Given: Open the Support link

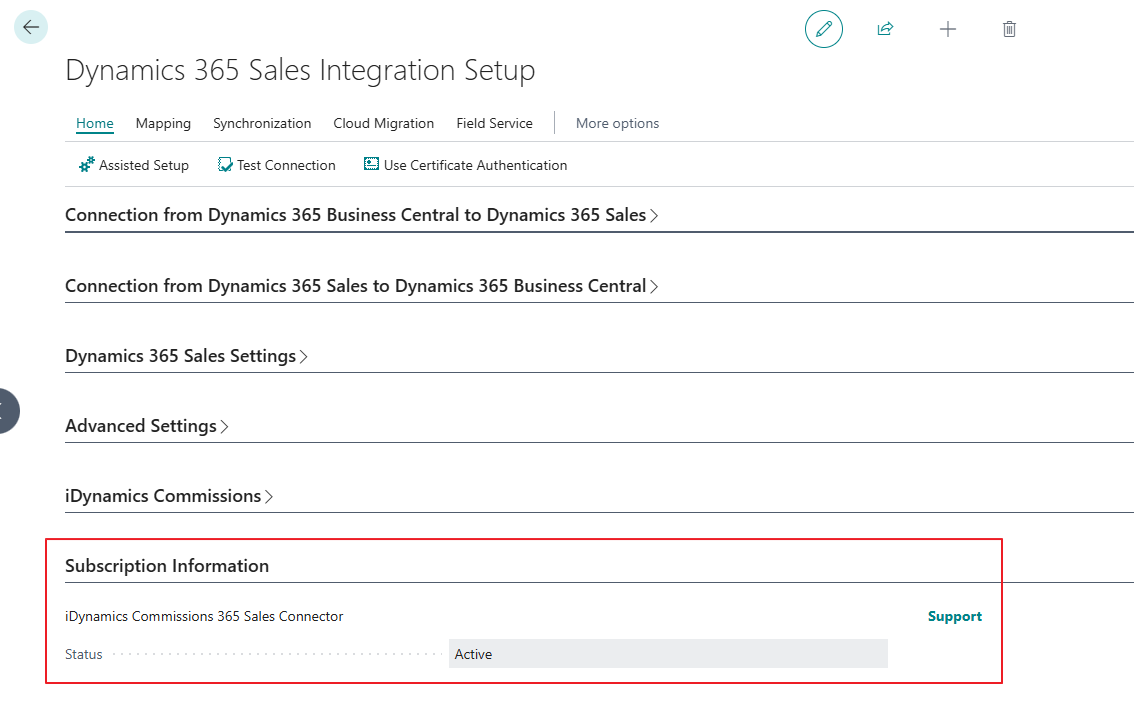Looking at the screenshot, I should click(955, 616).
